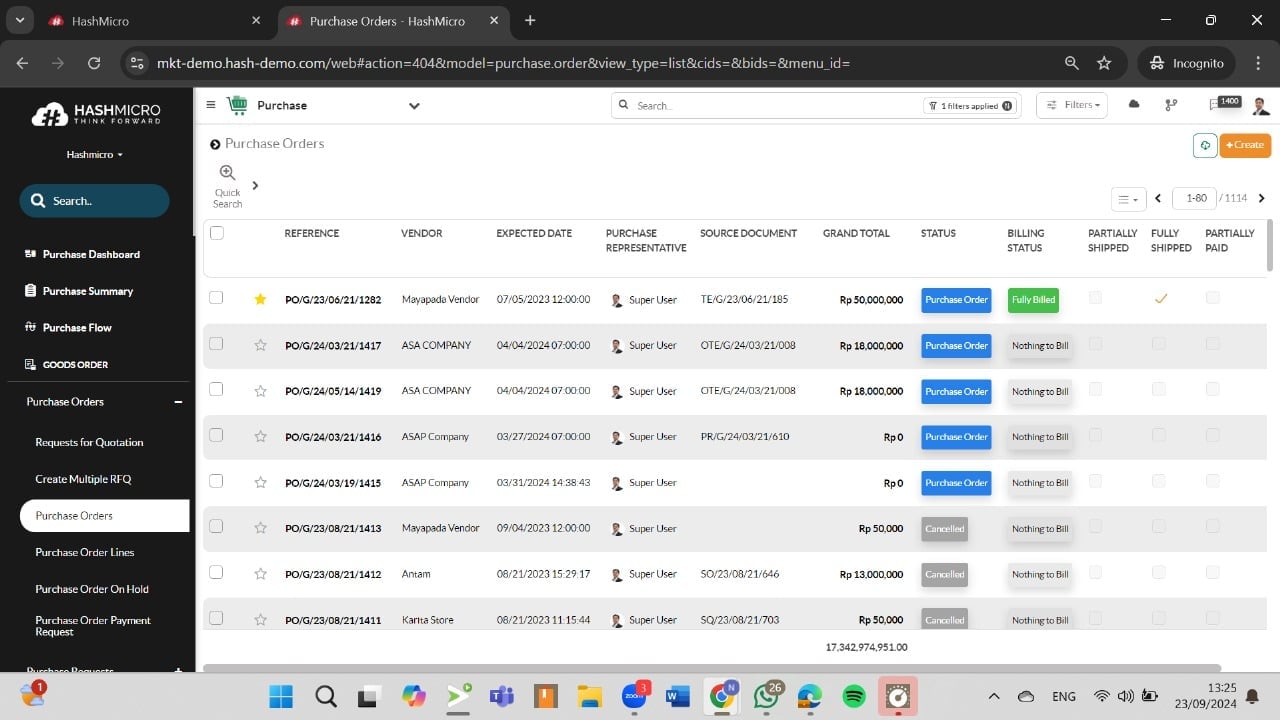The height and width of the screenshot is (720, 1280).
Task: Open Purchase Order Lines menu item
Action: tap(85, 552)
